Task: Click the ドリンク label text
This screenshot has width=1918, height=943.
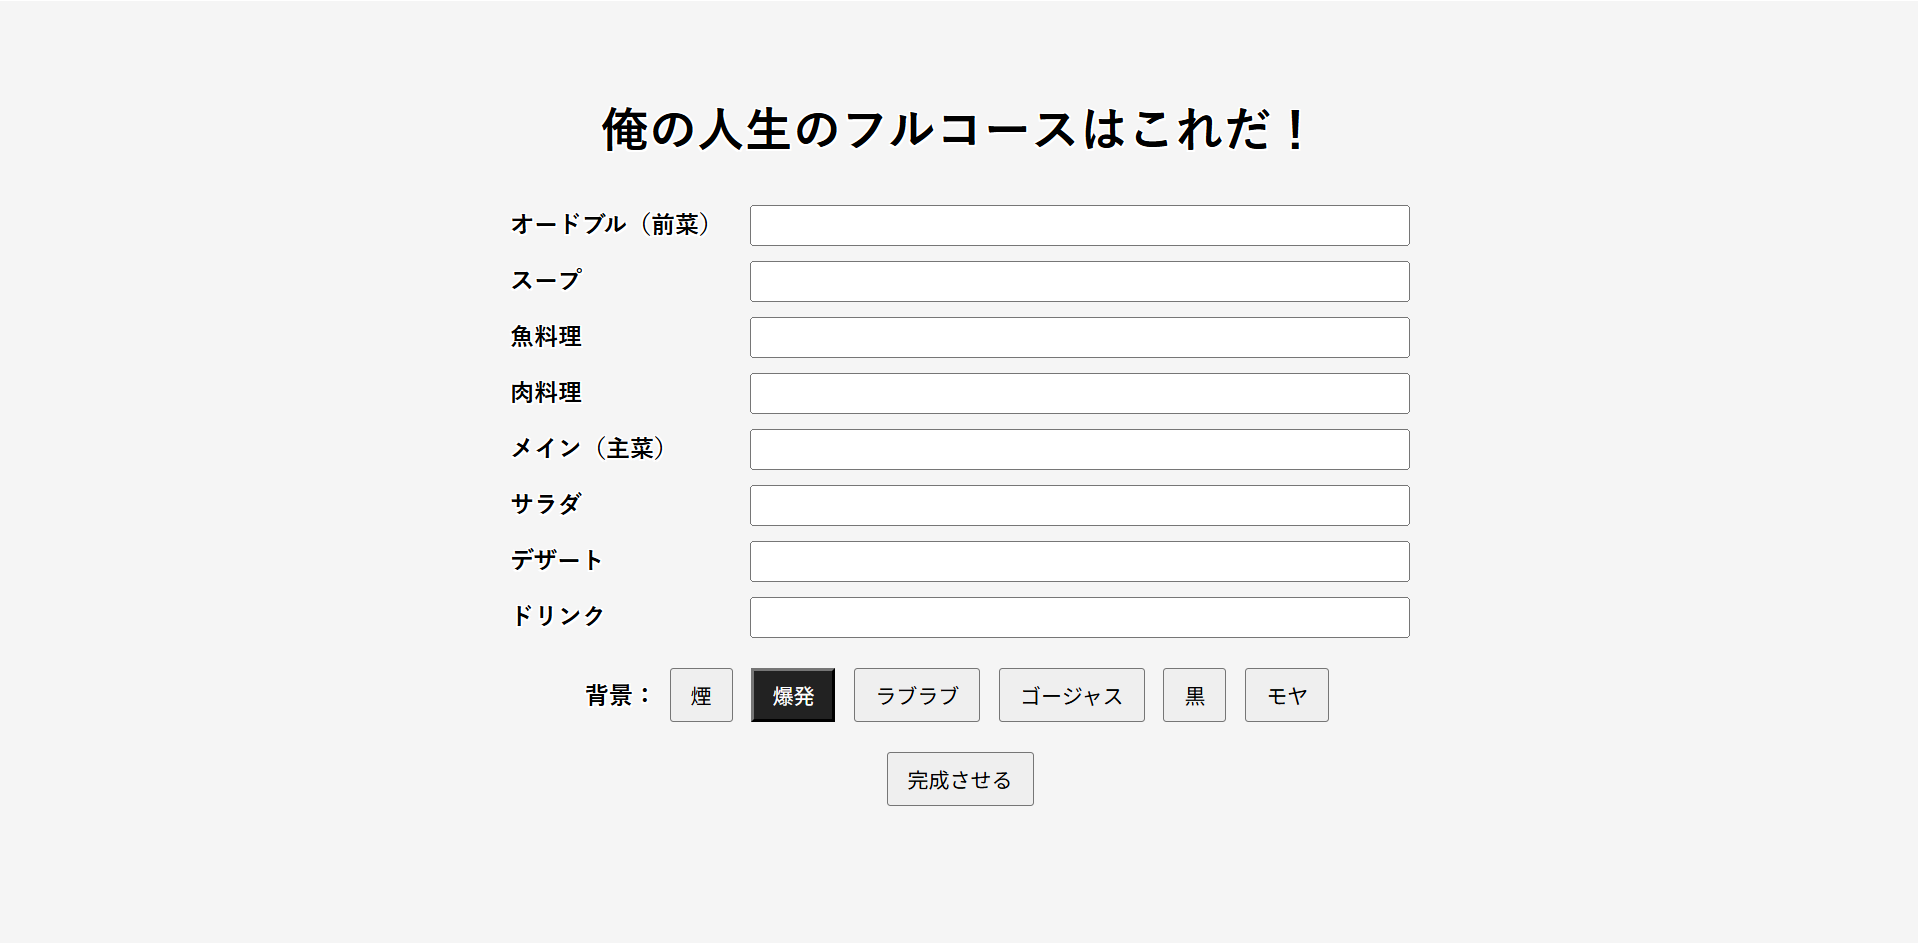Action: tap(558, 616)
